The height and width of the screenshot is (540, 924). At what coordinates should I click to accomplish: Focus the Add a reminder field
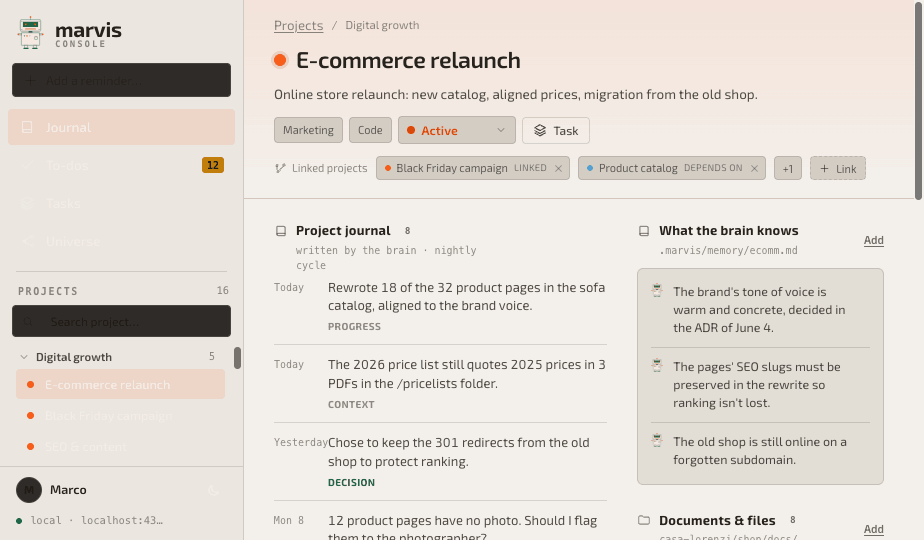coord(121,80)
